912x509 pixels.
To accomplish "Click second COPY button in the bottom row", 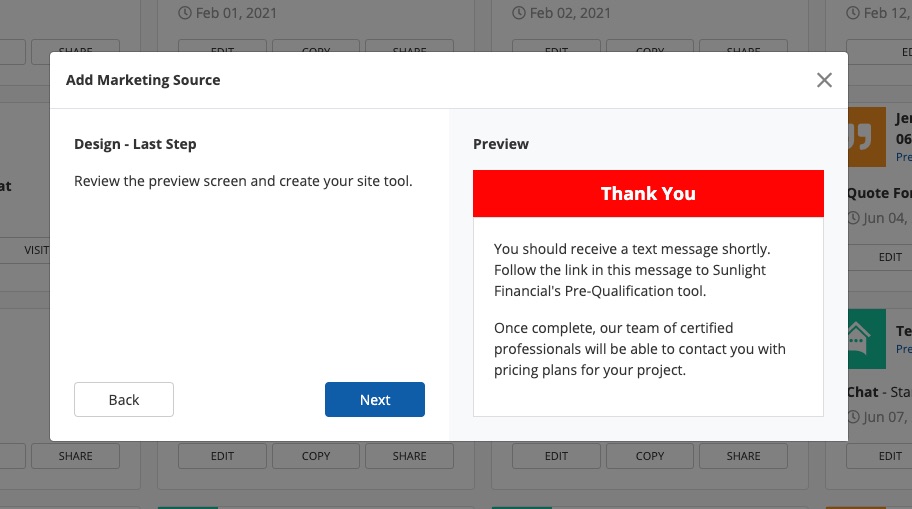I will pyautogui.click(x=650, y=456).
